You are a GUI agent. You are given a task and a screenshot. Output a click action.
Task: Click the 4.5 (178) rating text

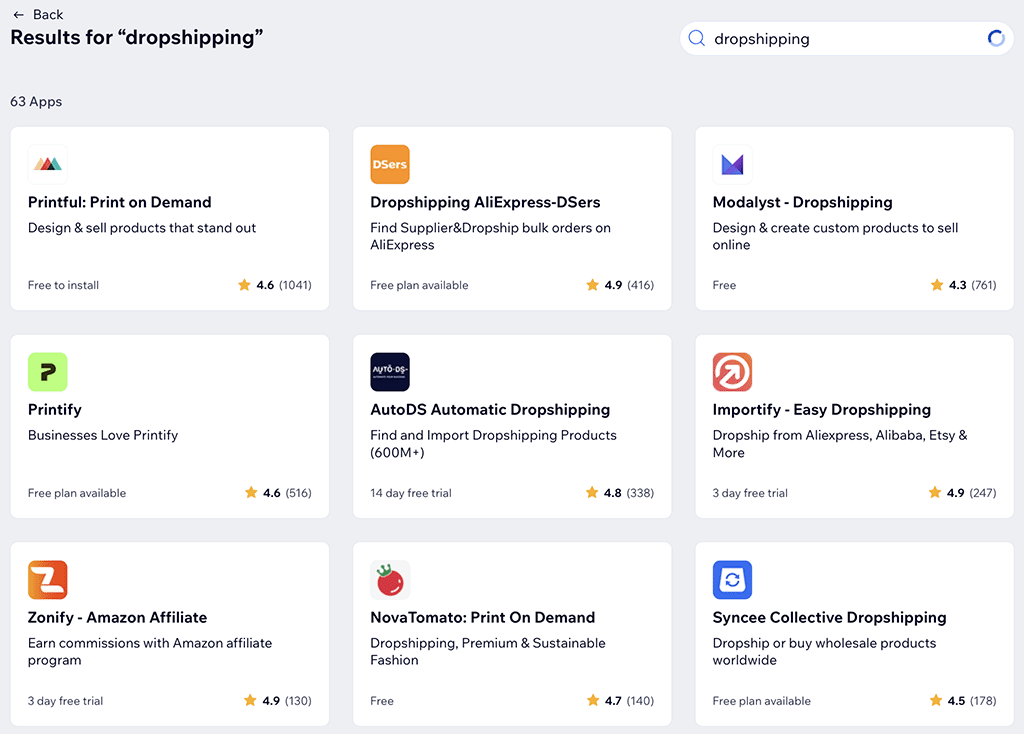coord(972,701)
